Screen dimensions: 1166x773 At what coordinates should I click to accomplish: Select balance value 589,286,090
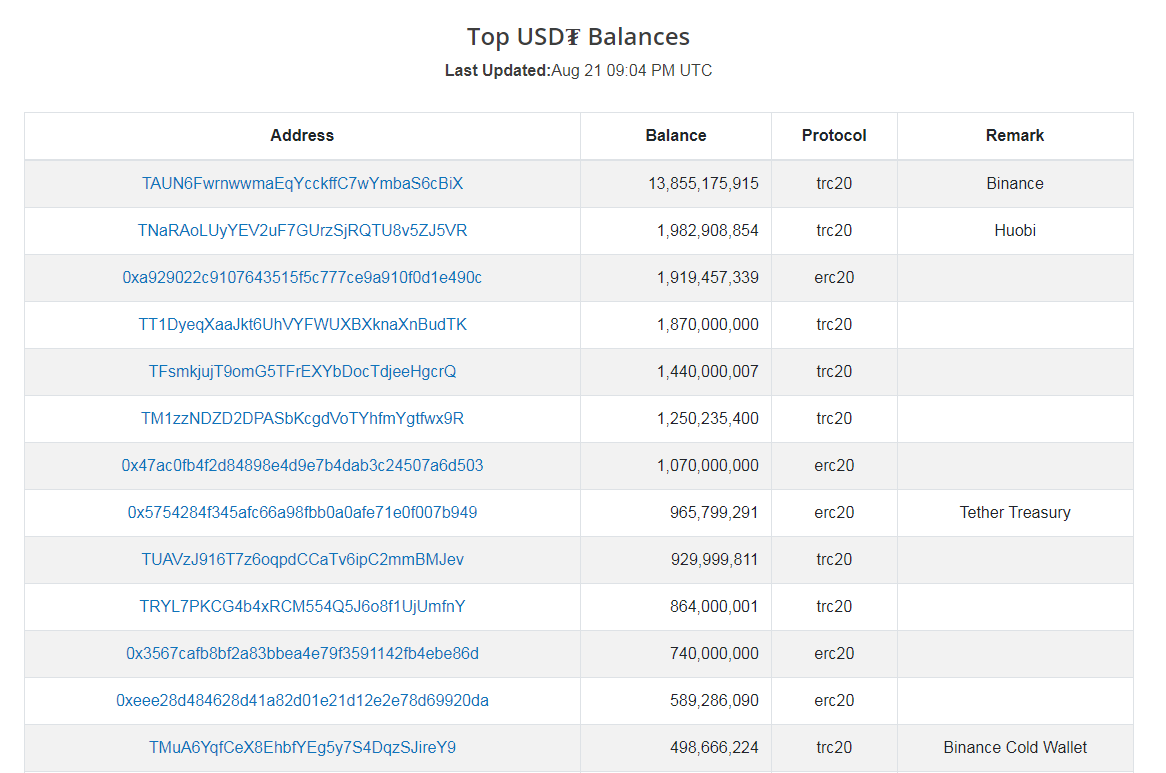715,700
